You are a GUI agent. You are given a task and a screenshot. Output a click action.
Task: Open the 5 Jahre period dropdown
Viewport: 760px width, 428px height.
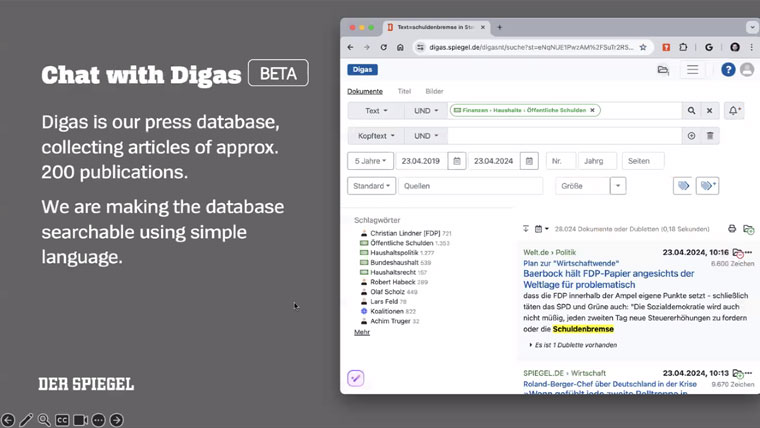pos(370,161)
